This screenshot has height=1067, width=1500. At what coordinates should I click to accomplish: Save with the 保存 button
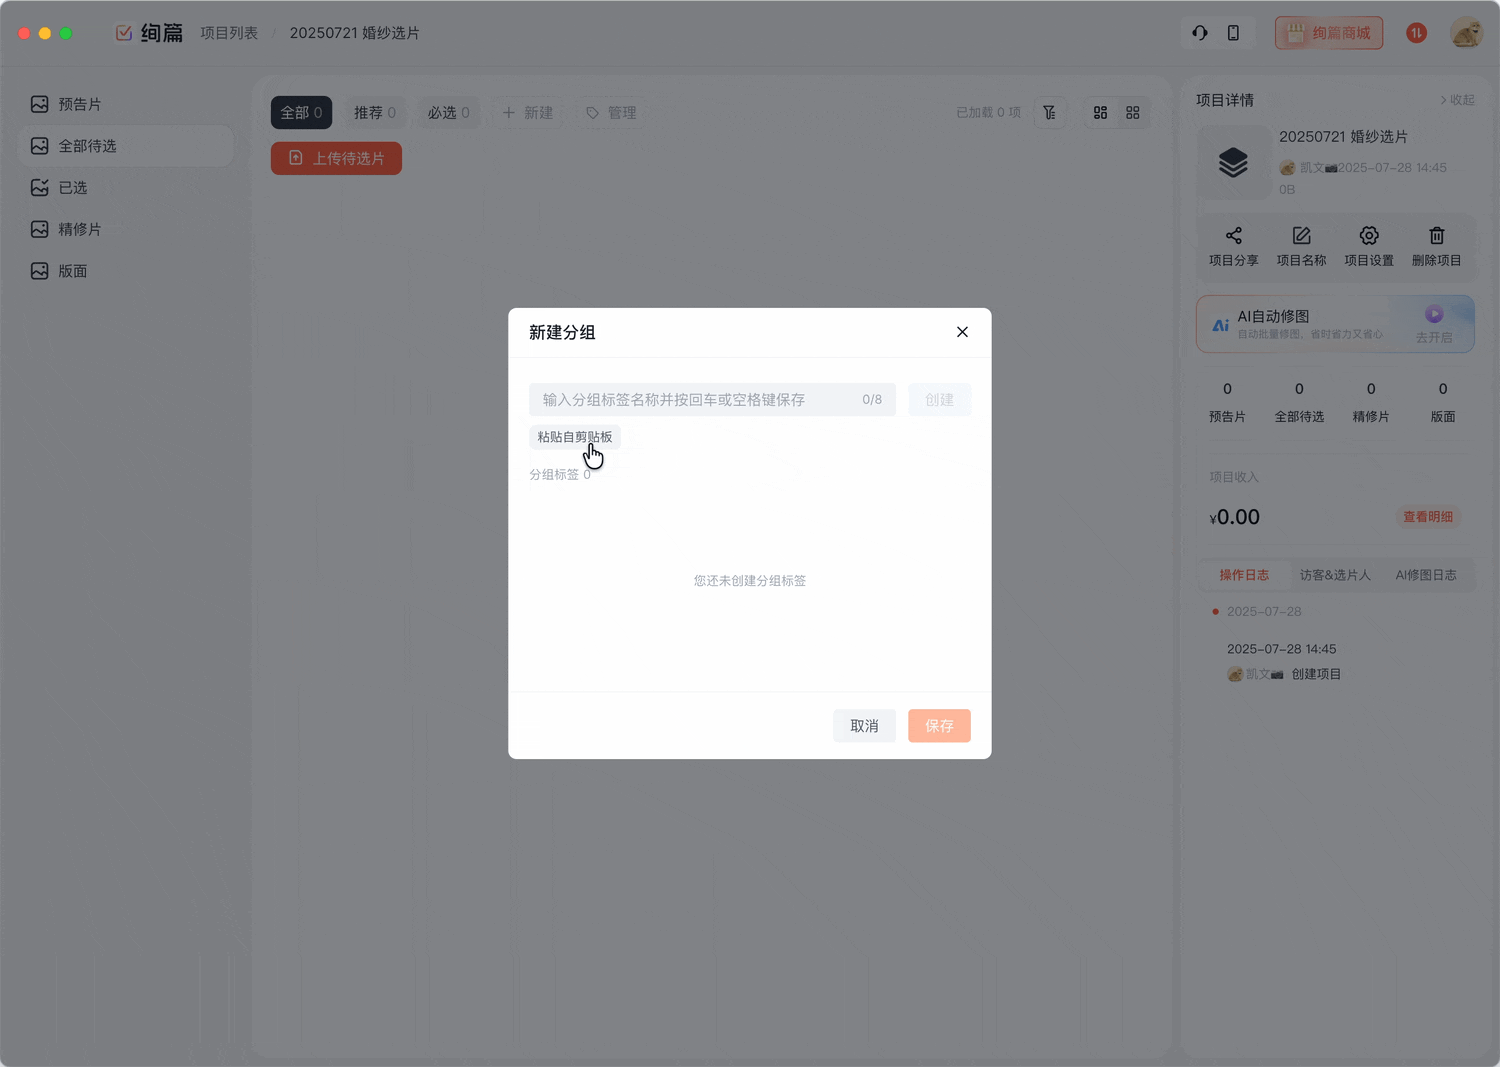[939, 726]
